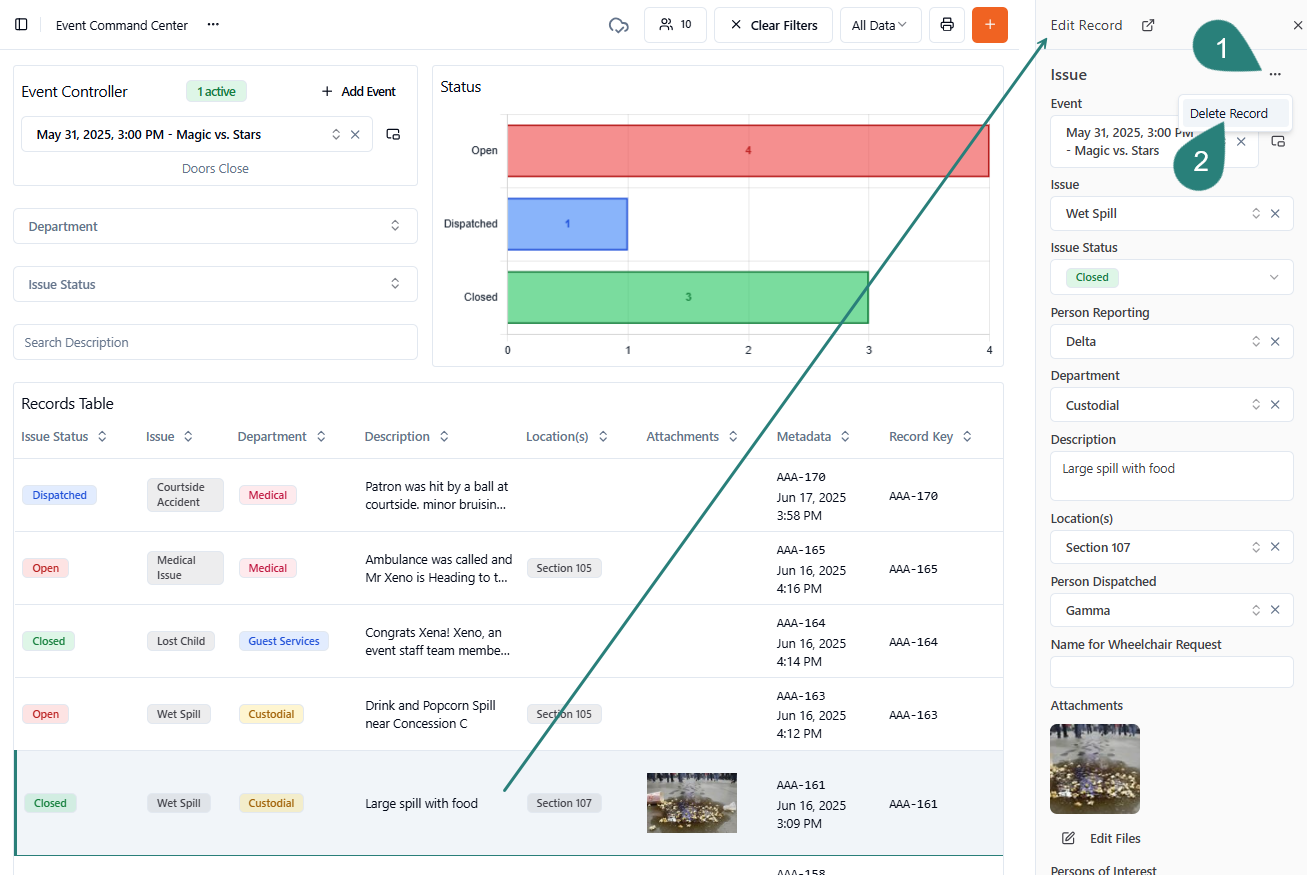Image resolution: width=1307 pixels, height=875 pixels.
Task: Click the cloud sync status icon
Action: pos(618,25)
